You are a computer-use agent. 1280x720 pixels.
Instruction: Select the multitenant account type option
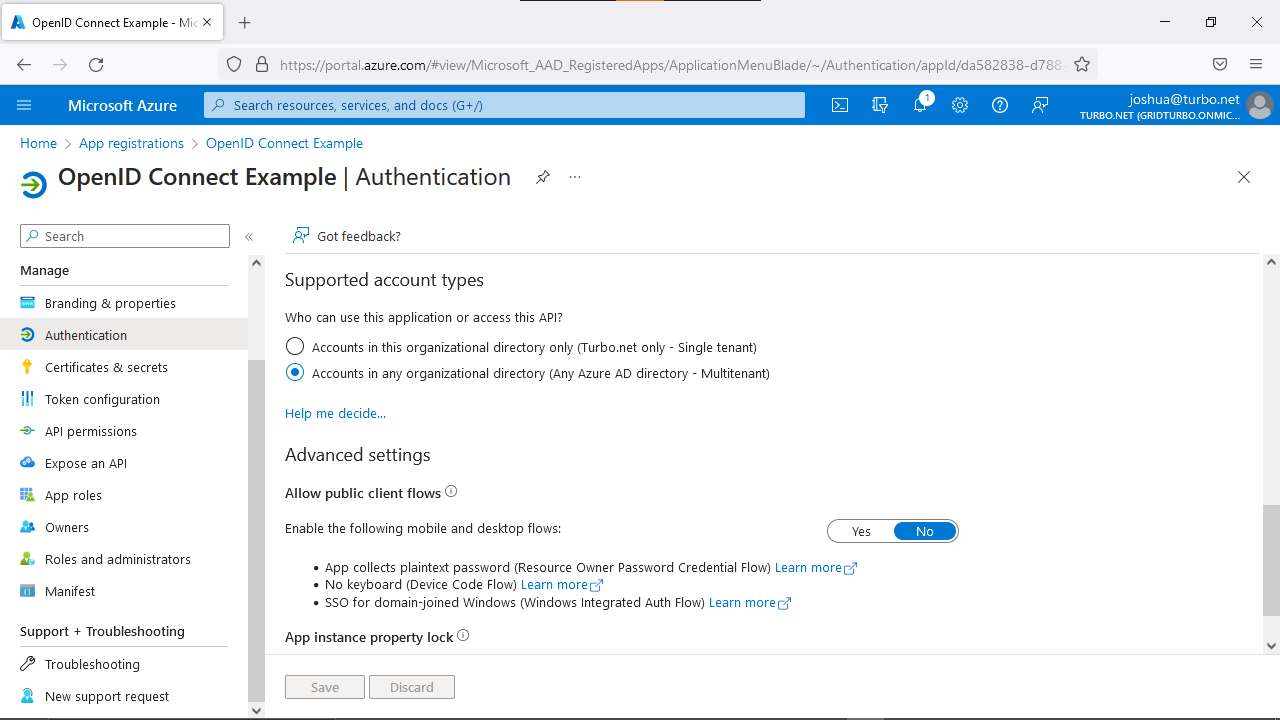[295, 372]
